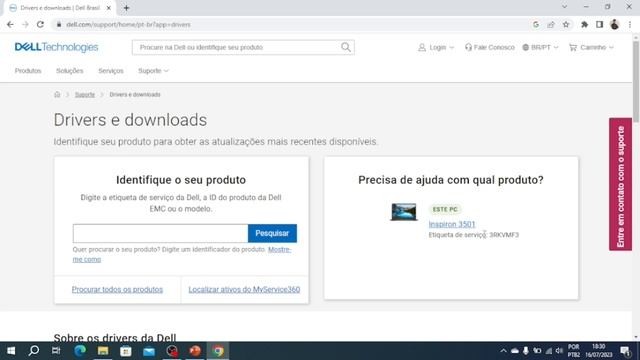This screenshot has width=640, height=360.
Task: Go to Suporte breadcrumb link
Action: click(85, 94)
